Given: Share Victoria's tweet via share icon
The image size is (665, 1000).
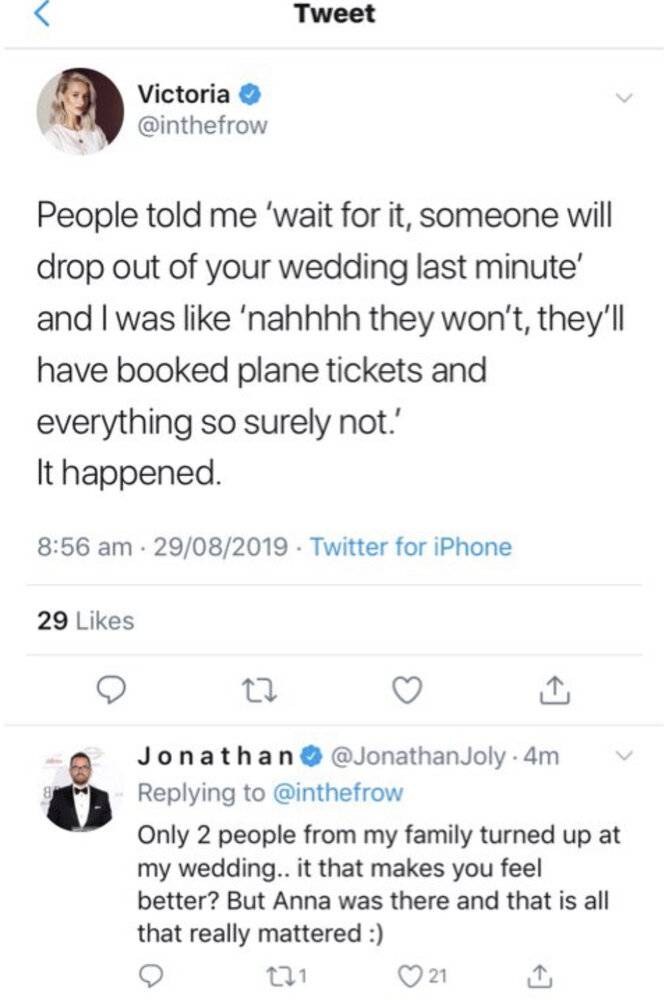Looking at the screenshot, I should [554, 690].
